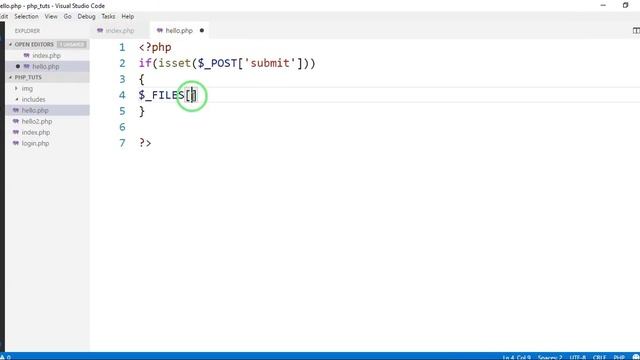Click line number 1 in the gutter
Image resolution: width=640 pixels, height=360 pixels.
pos(122,47)
